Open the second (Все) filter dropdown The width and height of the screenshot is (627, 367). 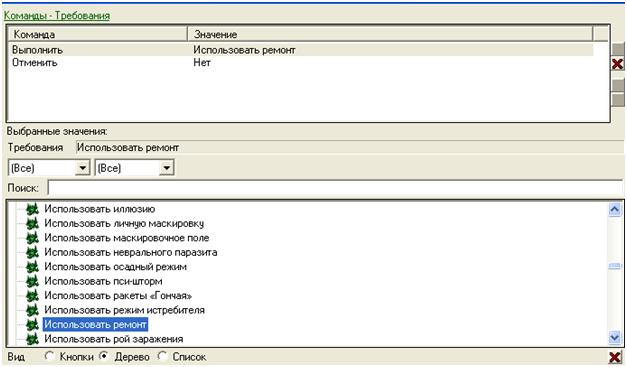pyautogui.click(x=166, y=168)
